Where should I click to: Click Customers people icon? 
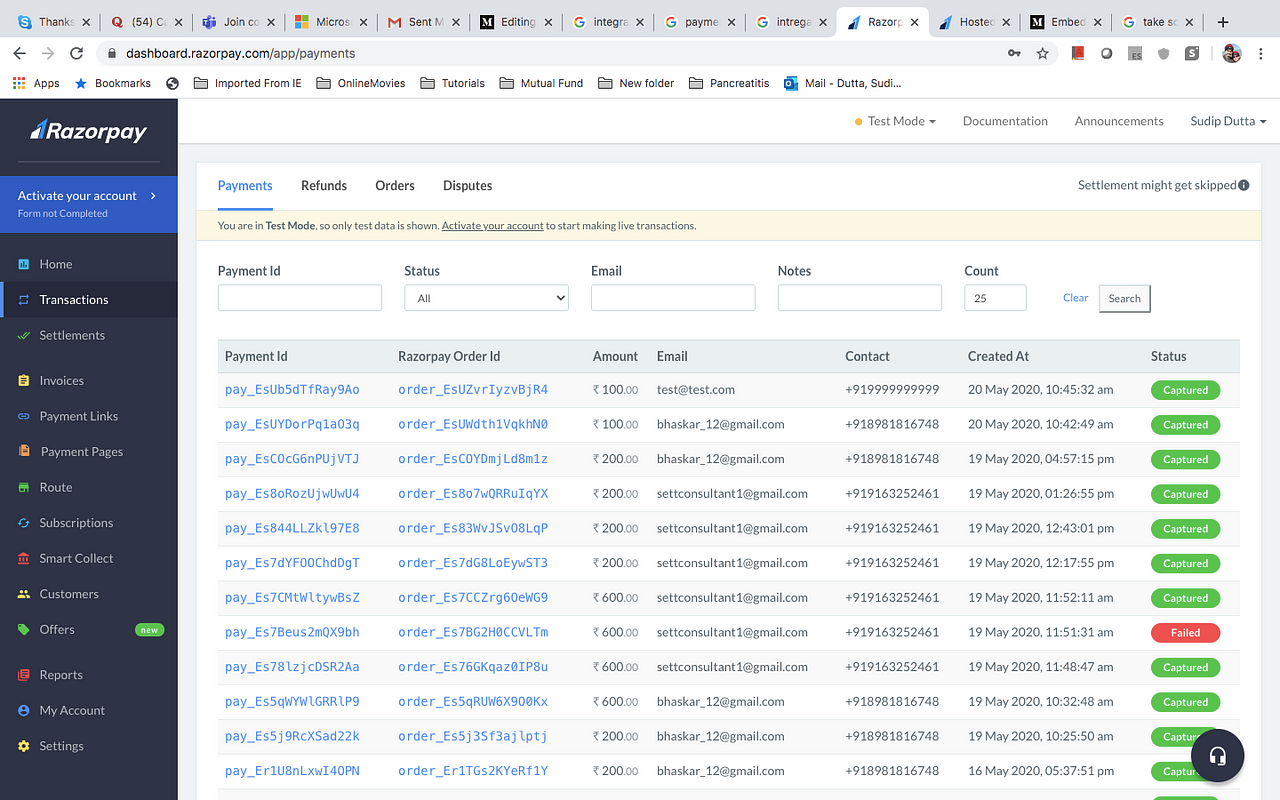[23, 594]
